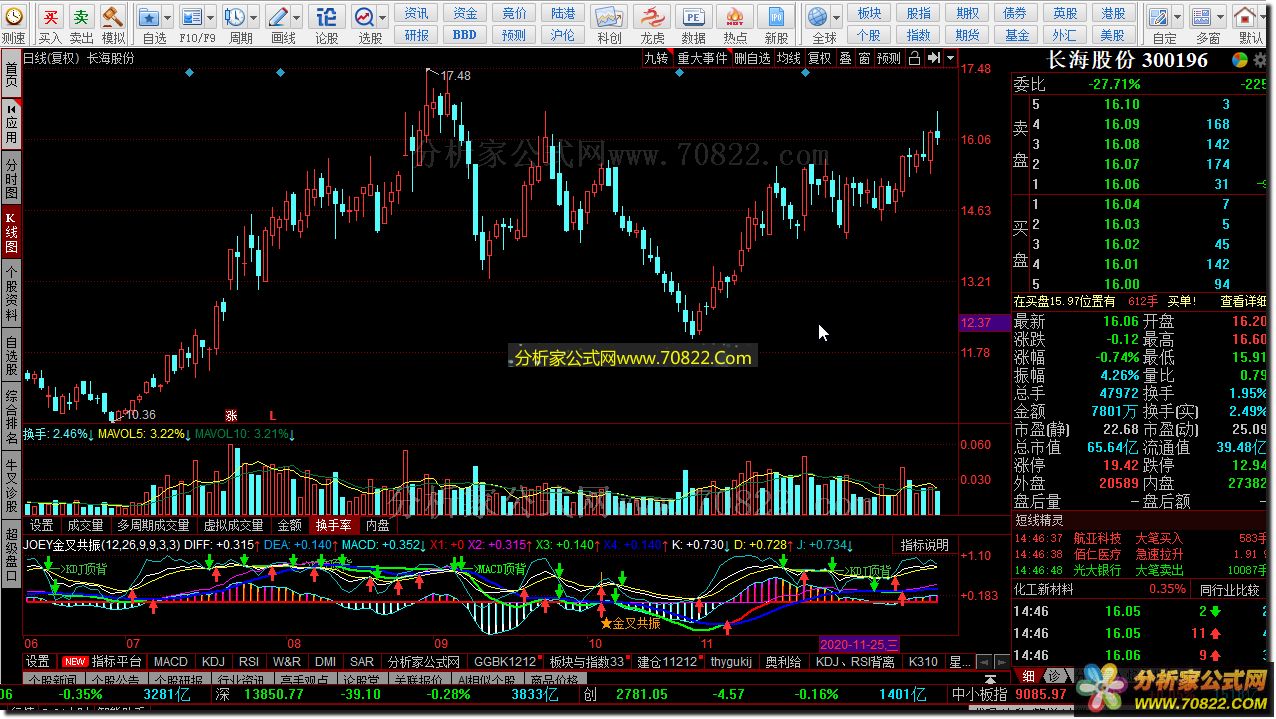Toggle 九转 indicator

click(656, 58)
